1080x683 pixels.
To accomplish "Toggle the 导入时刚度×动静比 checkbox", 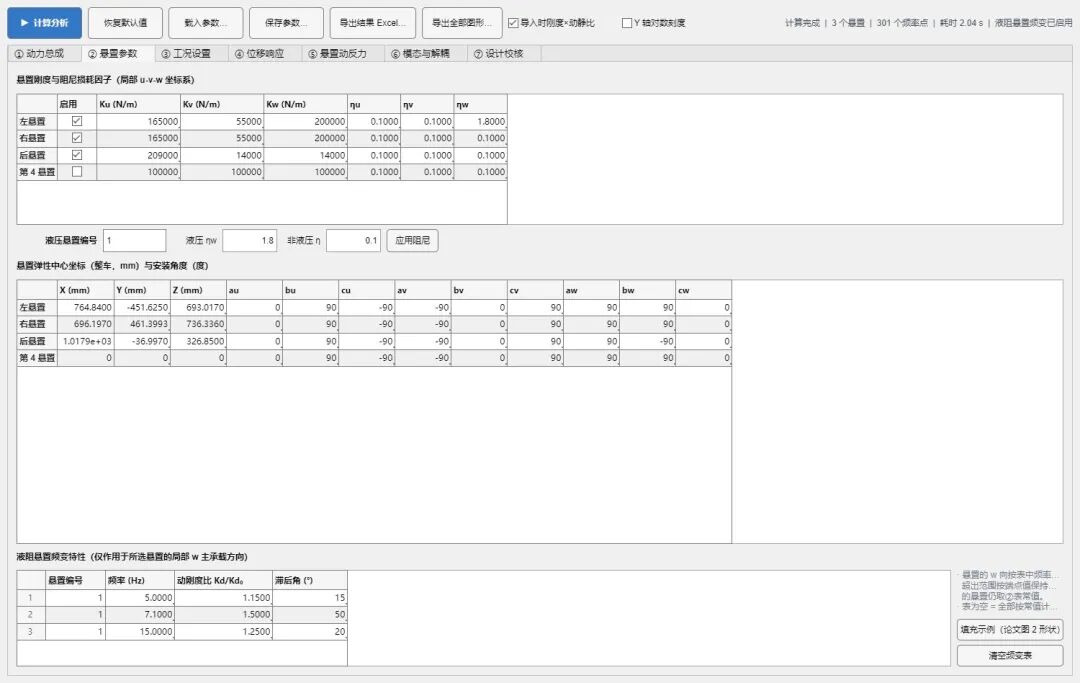I will pos(513,23).
